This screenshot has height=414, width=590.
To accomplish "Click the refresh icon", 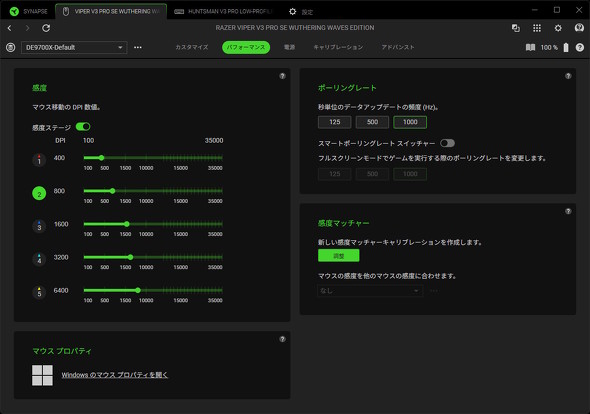I will tap(46, 28).
